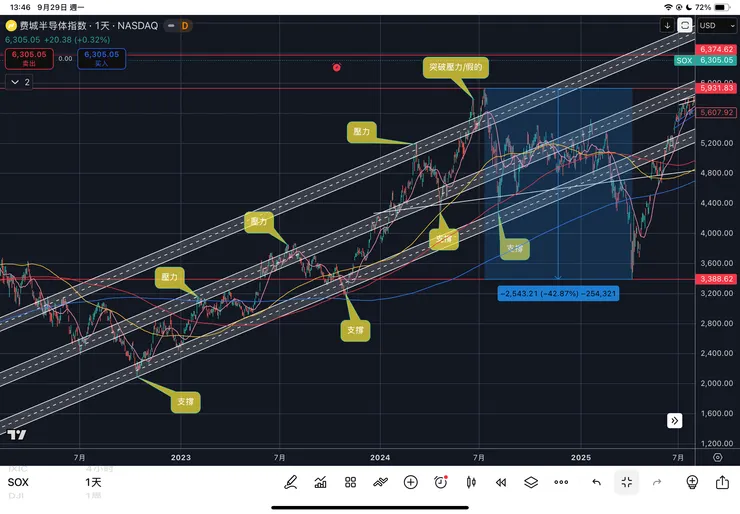Image resolution: width=740 pixels, height=514 pixels.
Task: Tap the down arrow icon near USD
Action: 667,25
